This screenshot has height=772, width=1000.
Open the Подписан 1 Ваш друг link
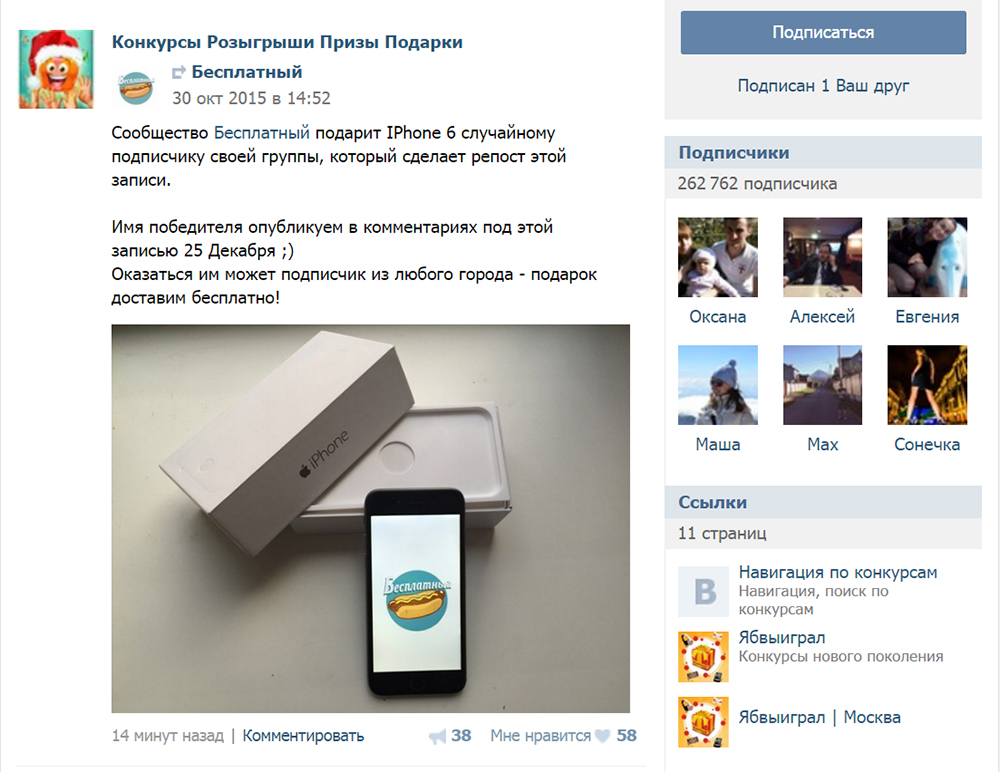click(823, 85)
